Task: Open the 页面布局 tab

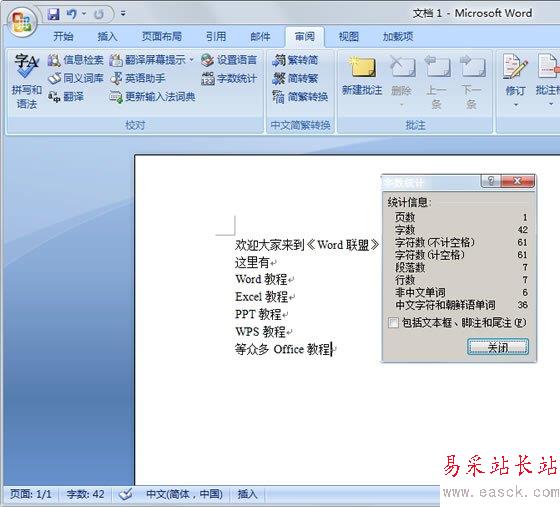Action: (161, 36)
